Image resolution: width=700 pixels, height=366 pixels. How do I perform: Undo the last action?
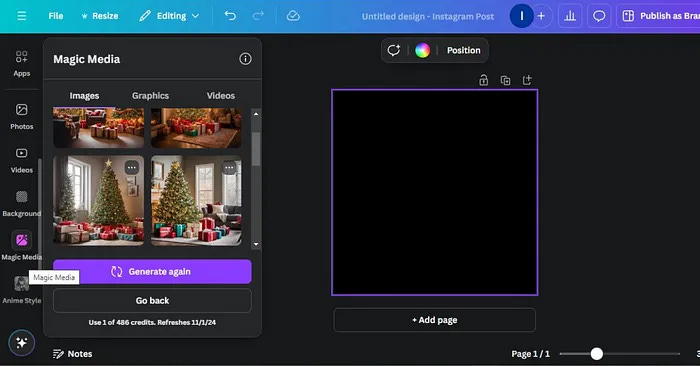click(230, 16)
